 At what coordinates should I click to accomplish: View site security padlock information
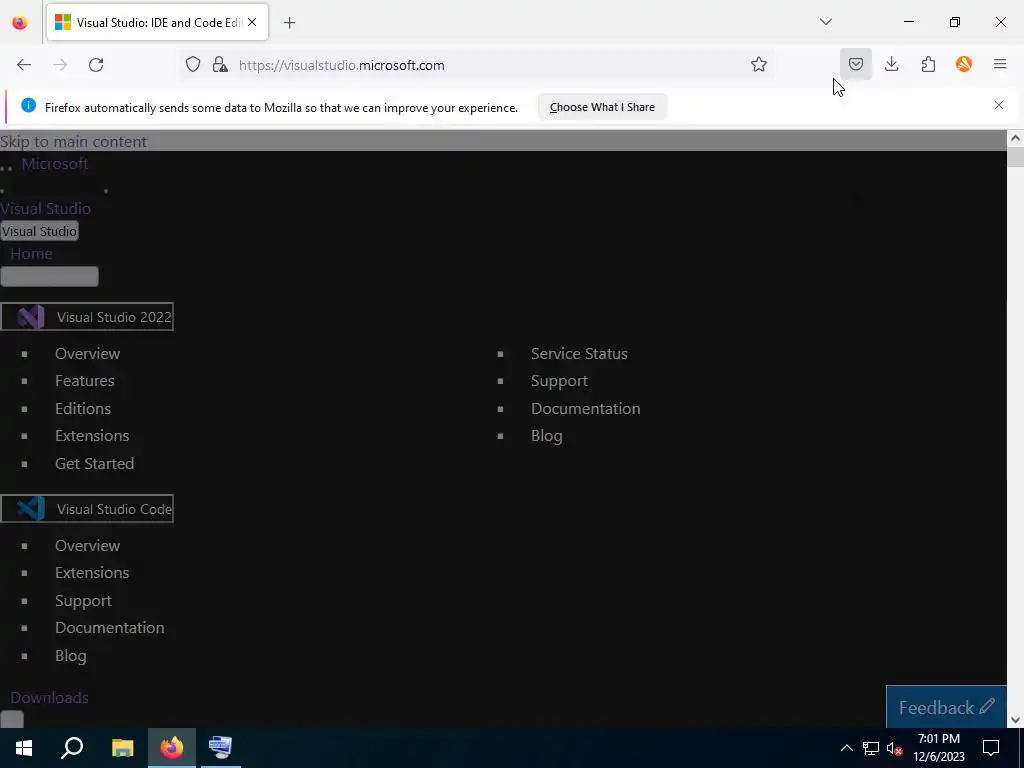click(x=220, y=65)
